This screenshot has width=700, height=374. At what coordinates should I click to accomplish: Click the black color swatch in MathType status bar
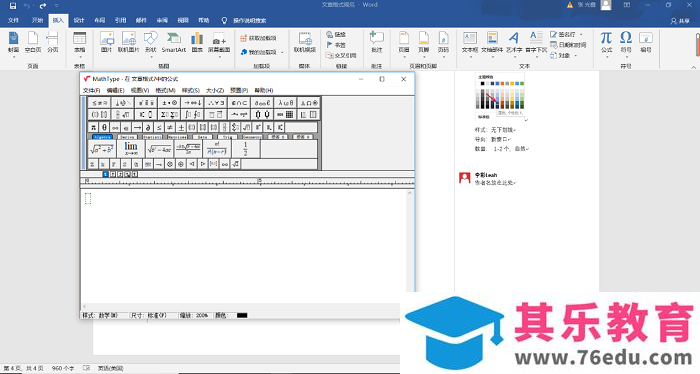(242, 316)
